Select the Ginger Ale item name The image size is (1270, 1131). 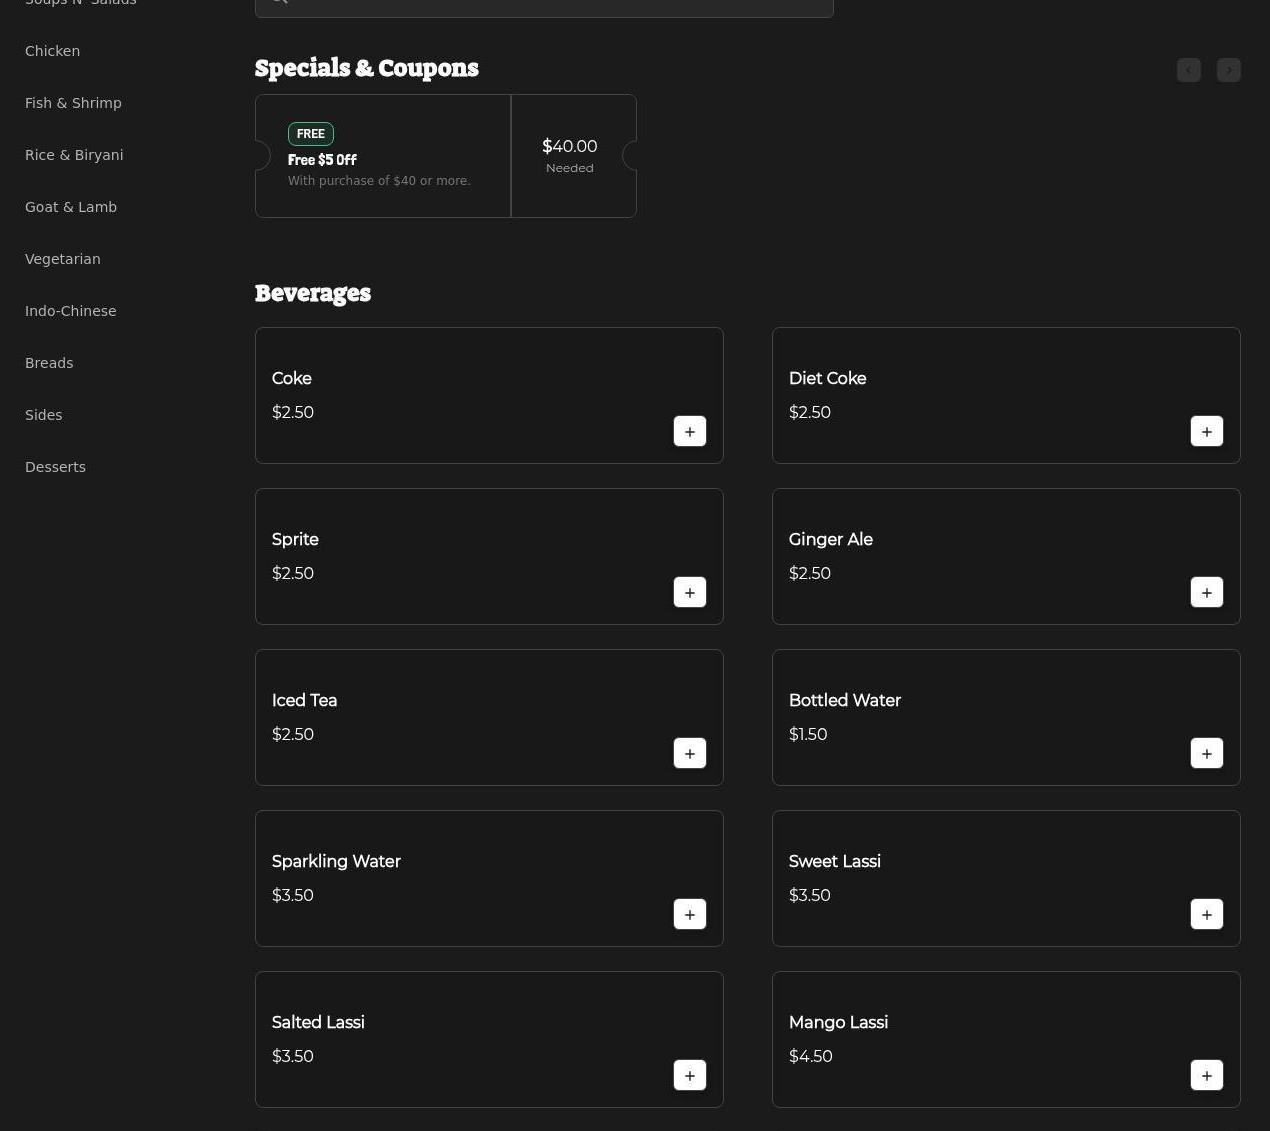pyautogui.click(x=830, y=539)
